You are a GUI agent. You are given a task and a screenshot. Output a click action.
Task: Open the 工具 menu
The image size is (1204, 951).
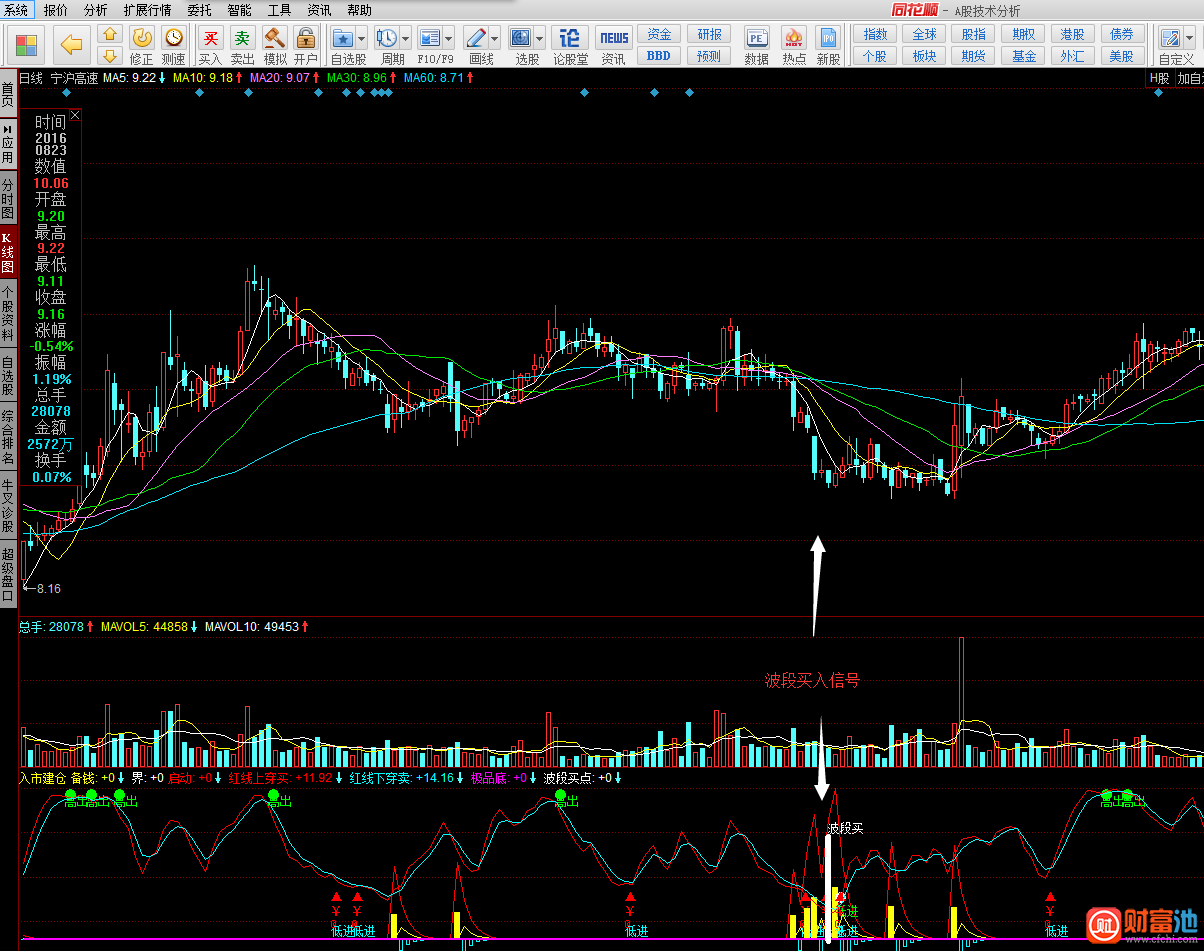click(279, 10)
